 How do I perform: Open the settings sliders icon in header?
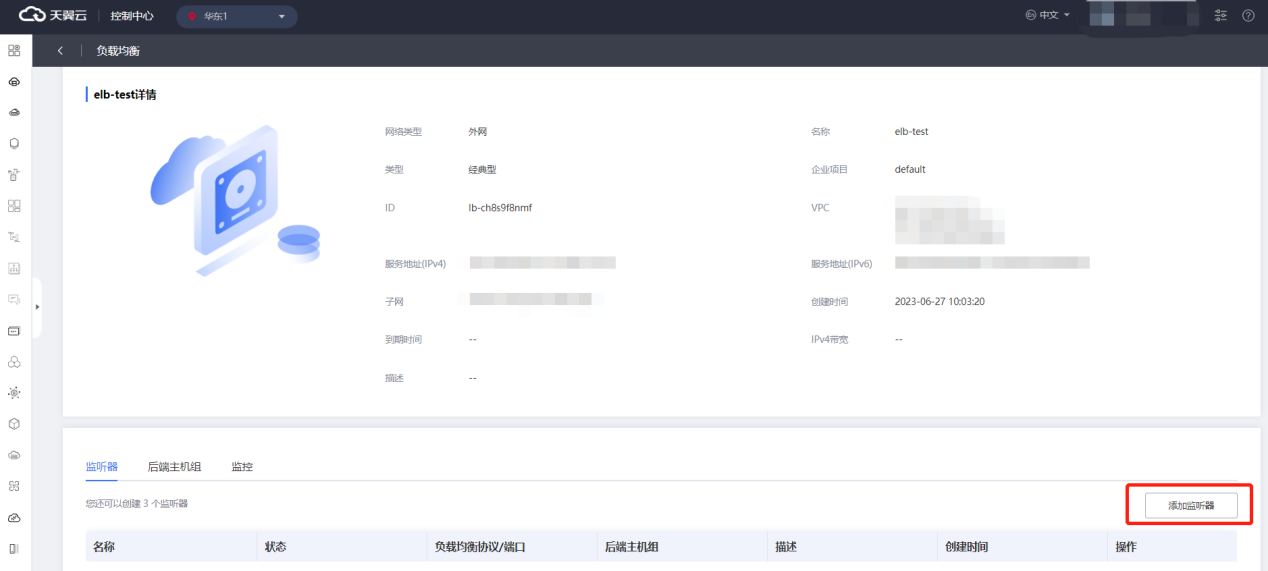click(1220, 16)
